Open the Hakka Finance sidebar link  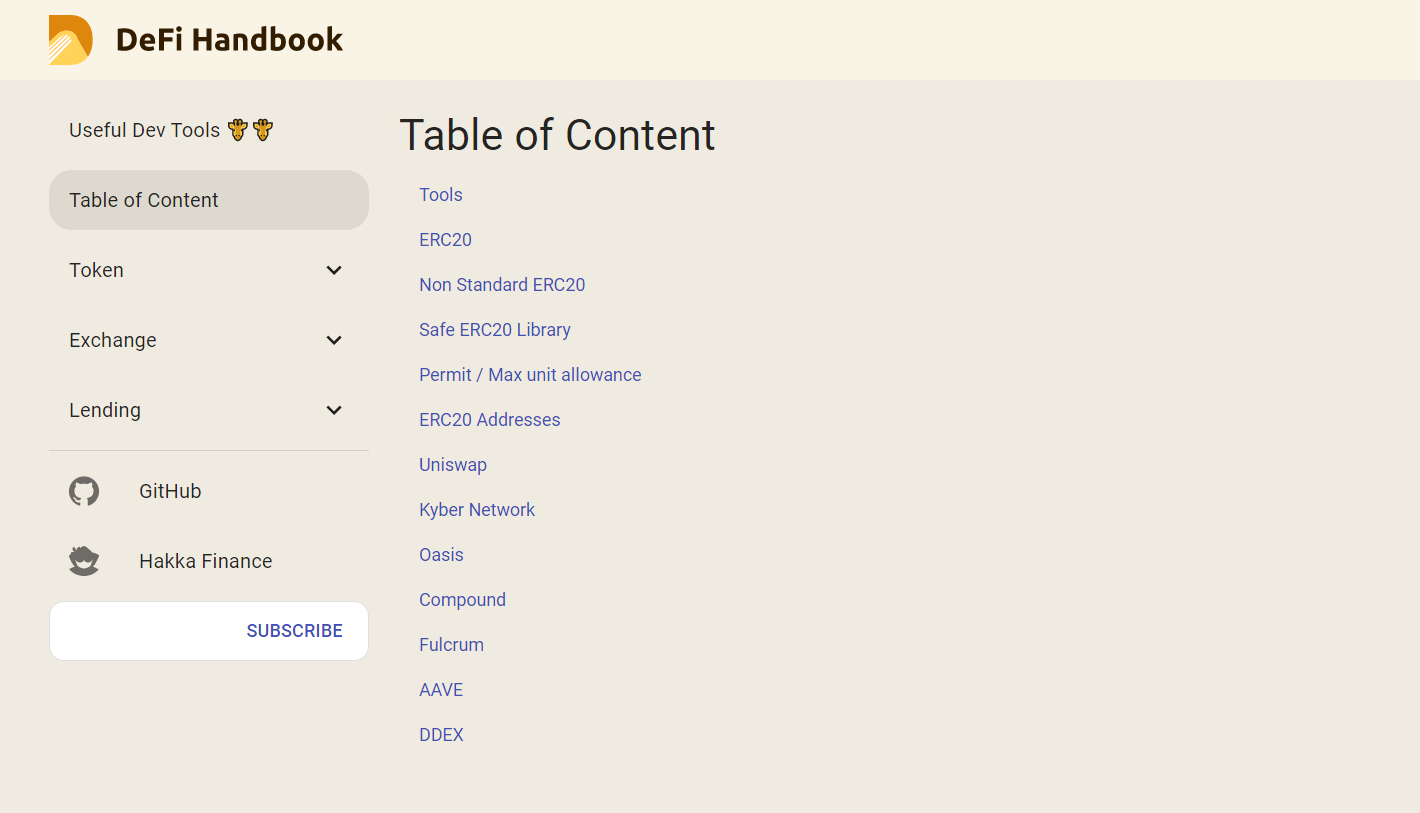[x=209, y=561]
